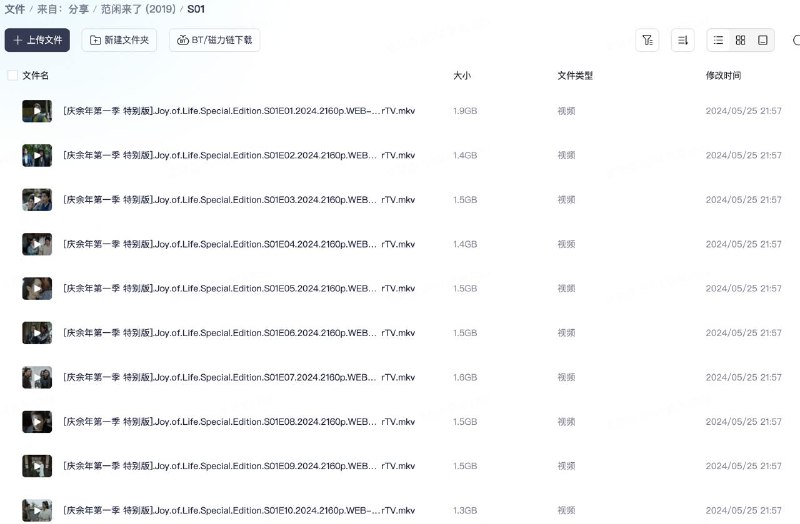The image size is (800, 524).
Task: Select the S01E05 file name
Action: pyautogui.click(x=239, y=288)
